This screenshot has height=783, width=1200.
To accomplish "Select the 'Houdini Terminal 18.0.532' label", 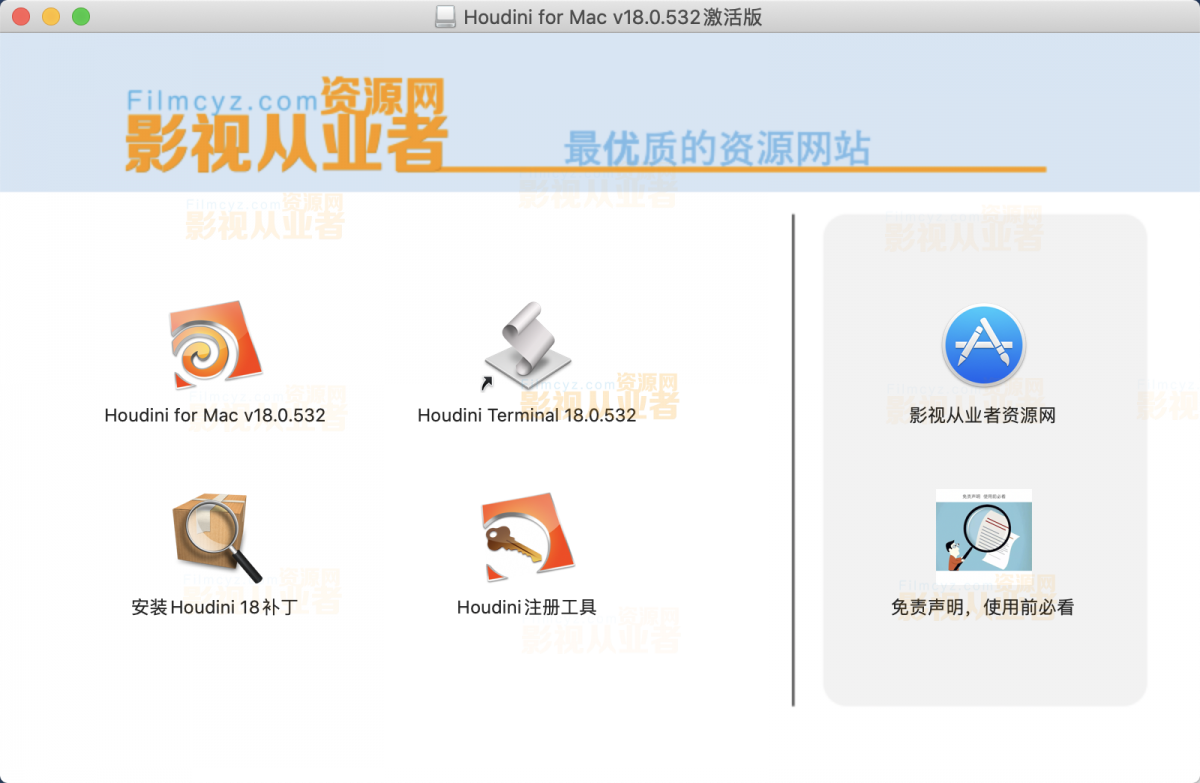I will tap(527, 415).
